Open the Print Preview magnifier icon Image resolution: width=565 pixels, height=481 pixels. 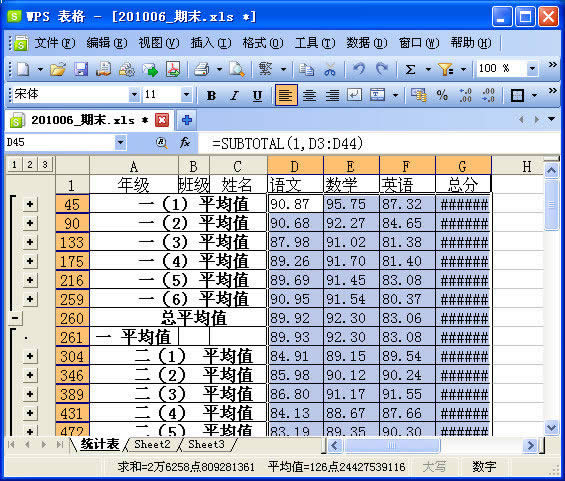pyautogui.click(x=237, y=69)
